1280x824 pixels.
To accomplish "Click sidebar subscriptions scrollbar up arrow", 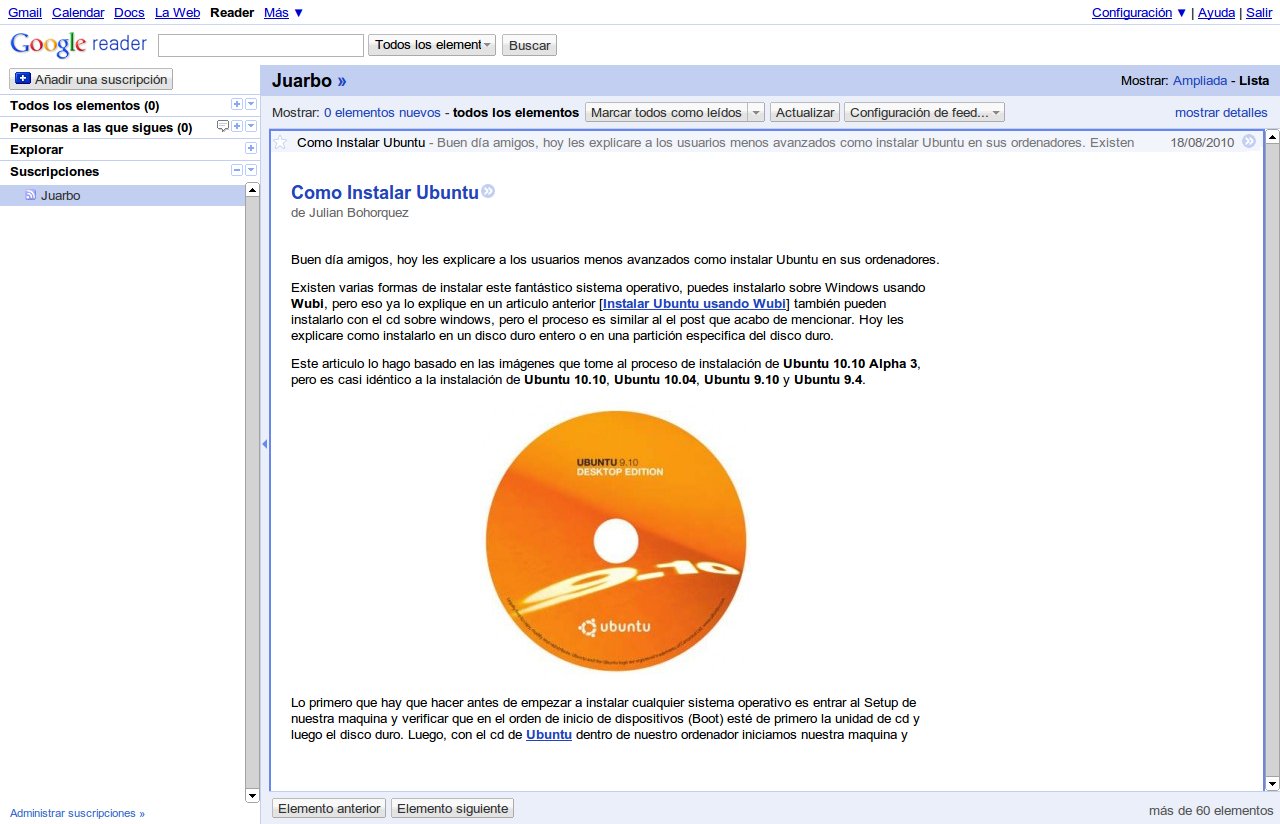I will point(252,190).
